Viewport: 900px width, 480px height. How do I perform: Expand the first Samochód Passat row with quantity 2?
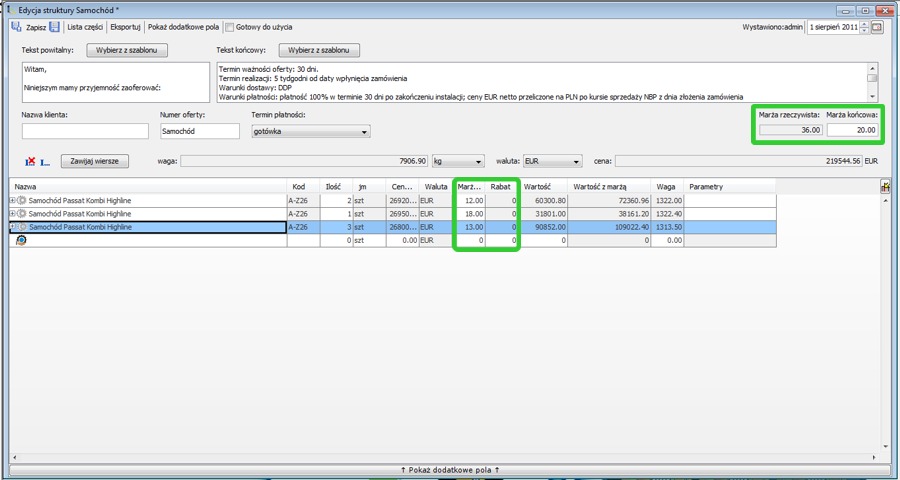(x=13, y=200)
